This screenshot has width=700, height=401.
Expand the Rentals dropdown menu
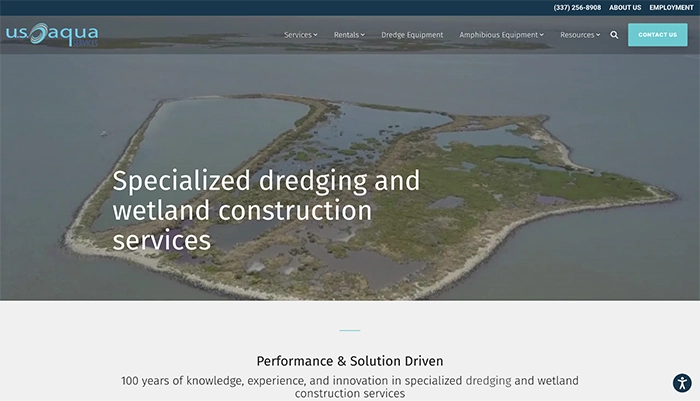(349, 35)
